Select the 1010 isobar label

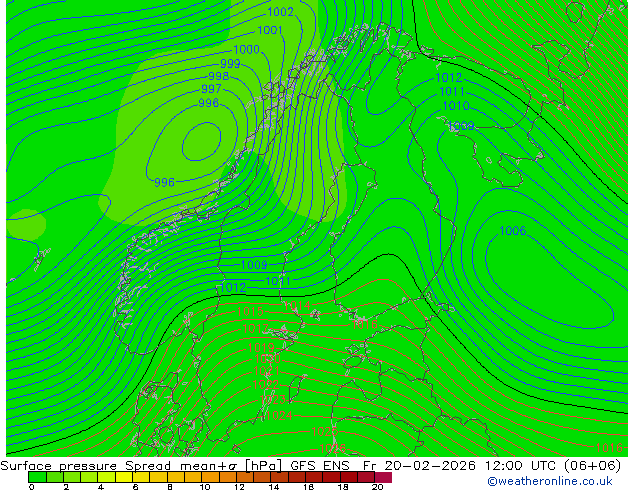point(456,106)
